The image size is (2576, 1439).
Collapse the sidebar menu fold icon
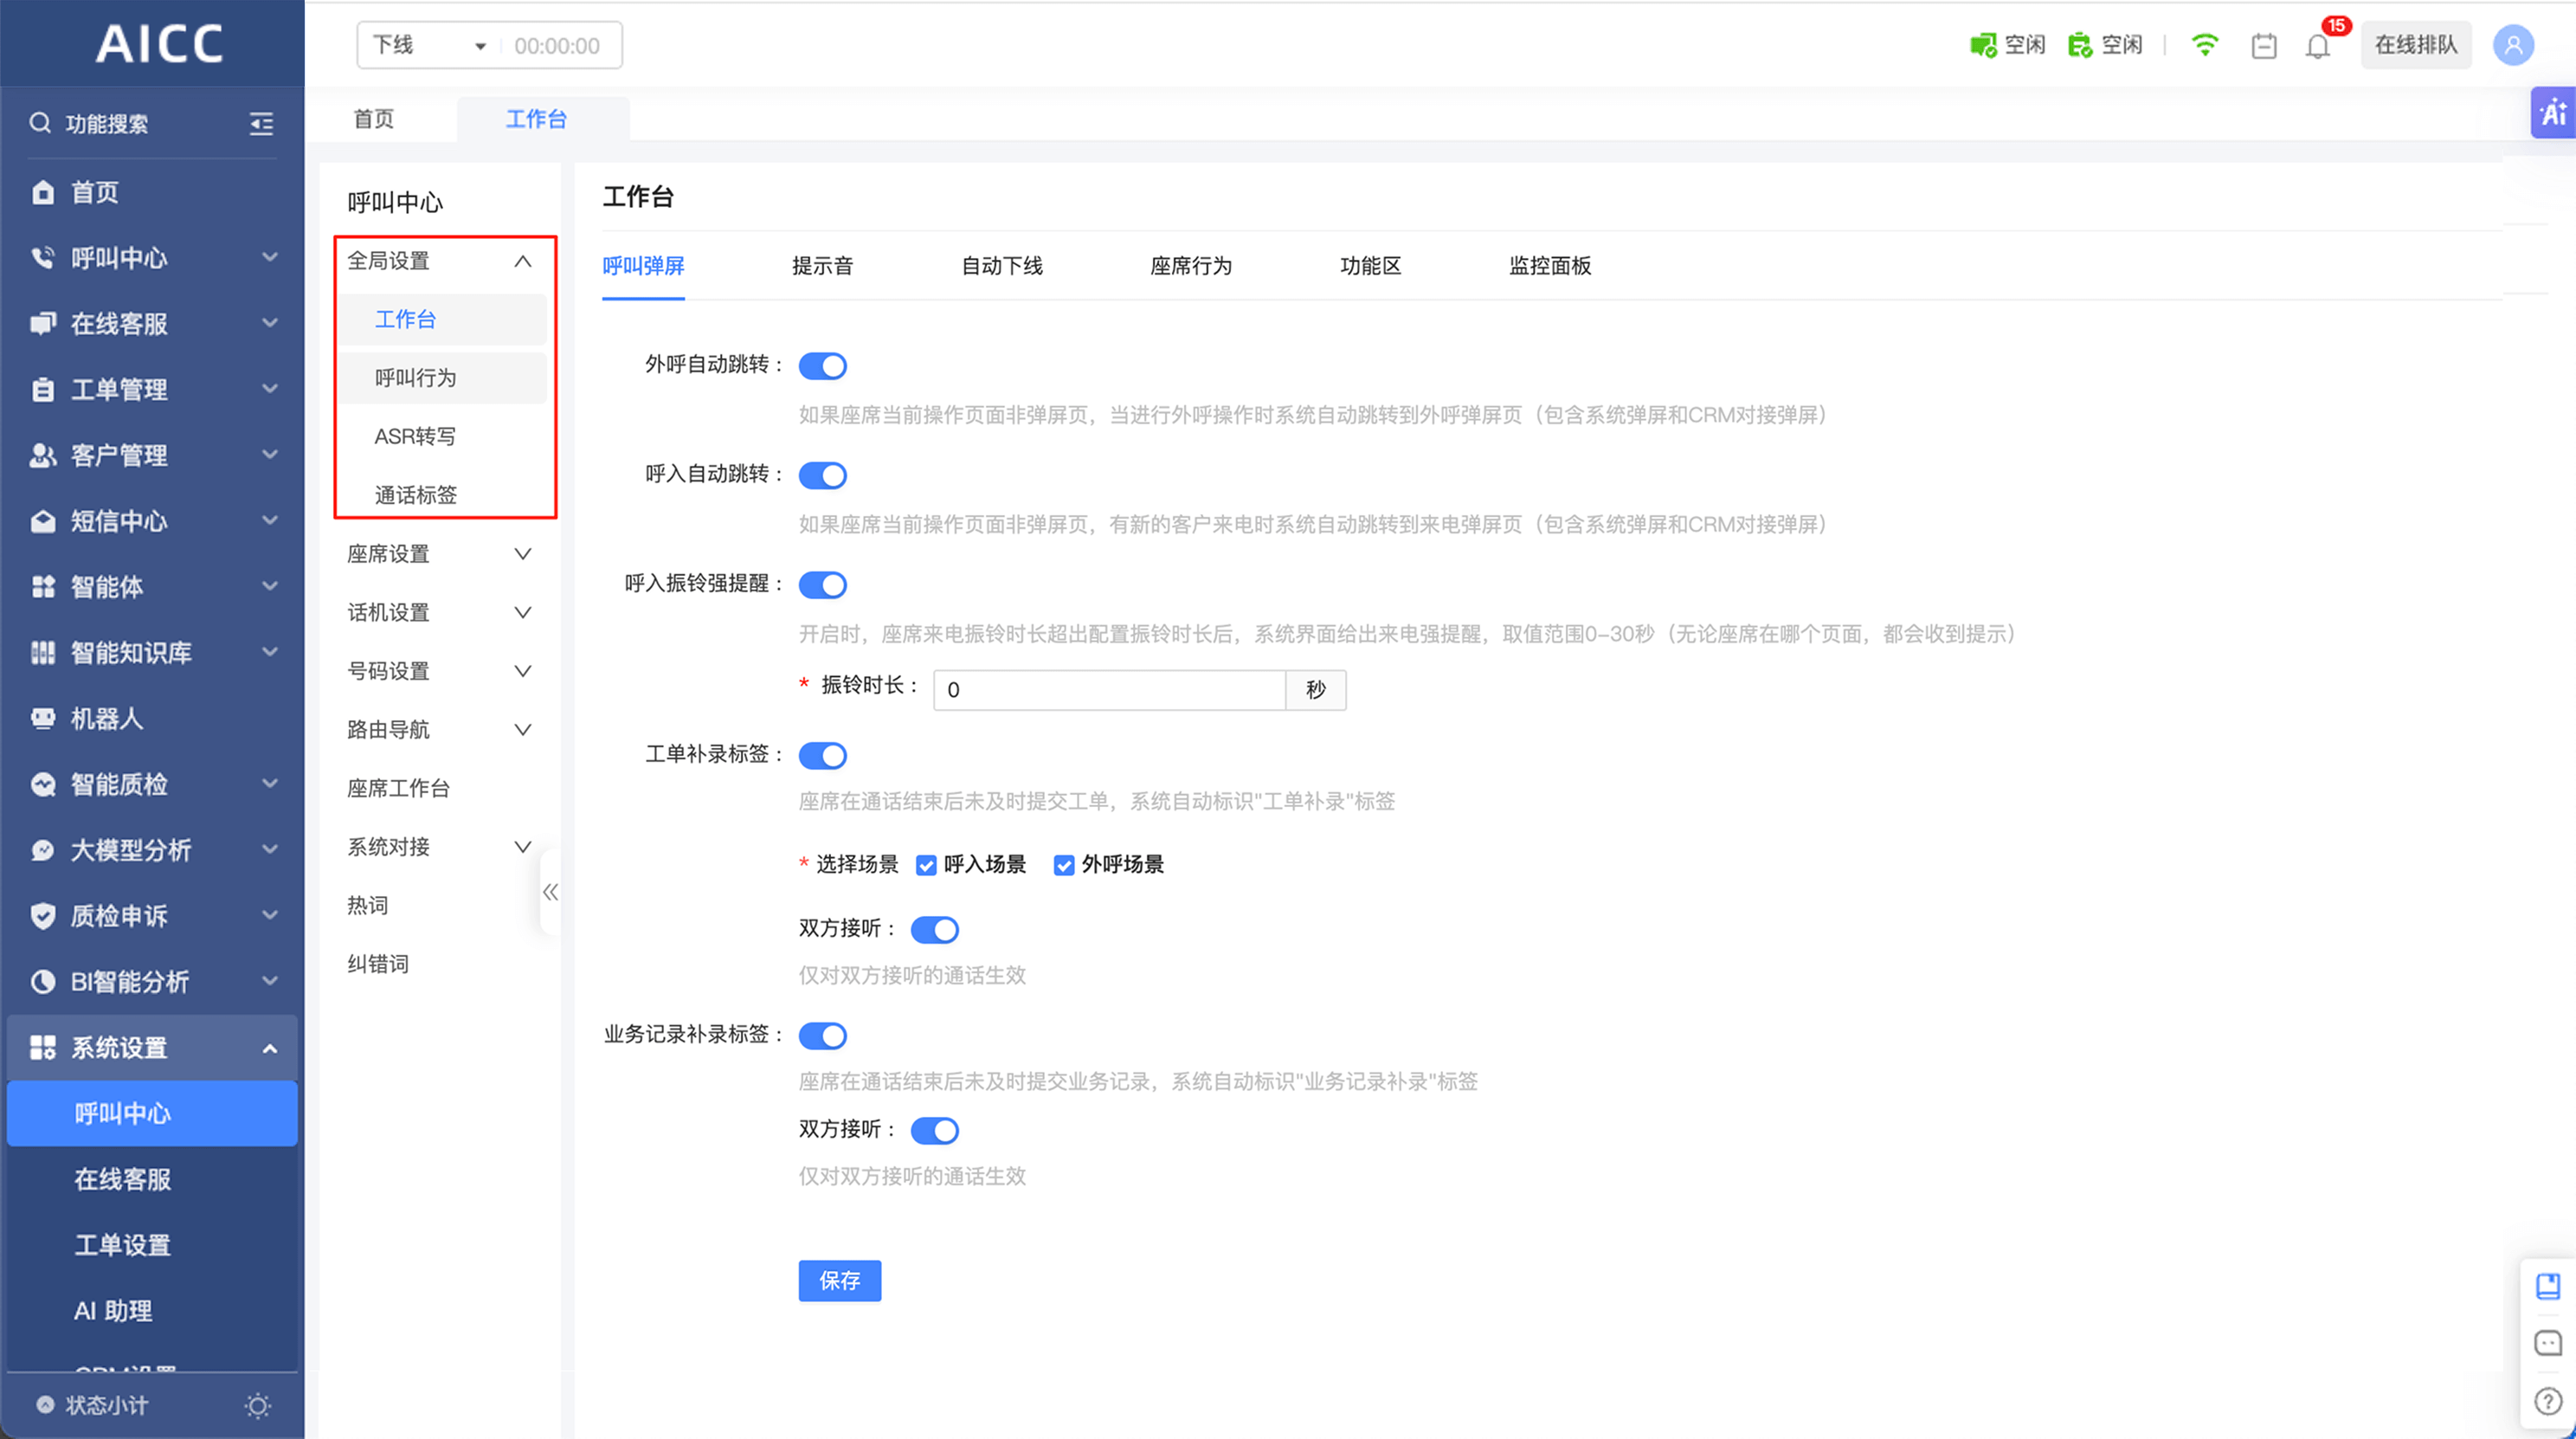click(261, 123)
